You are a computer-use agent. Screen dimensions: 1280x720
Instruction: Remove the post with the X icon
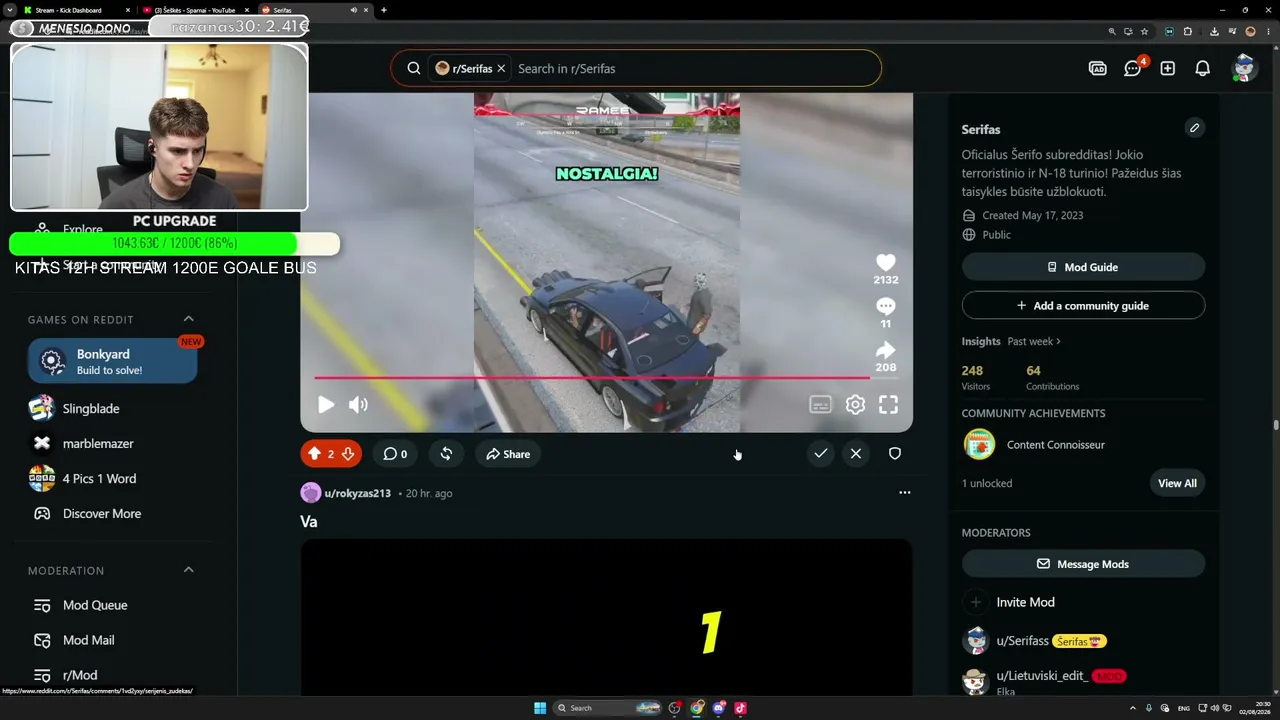[856, 454]
